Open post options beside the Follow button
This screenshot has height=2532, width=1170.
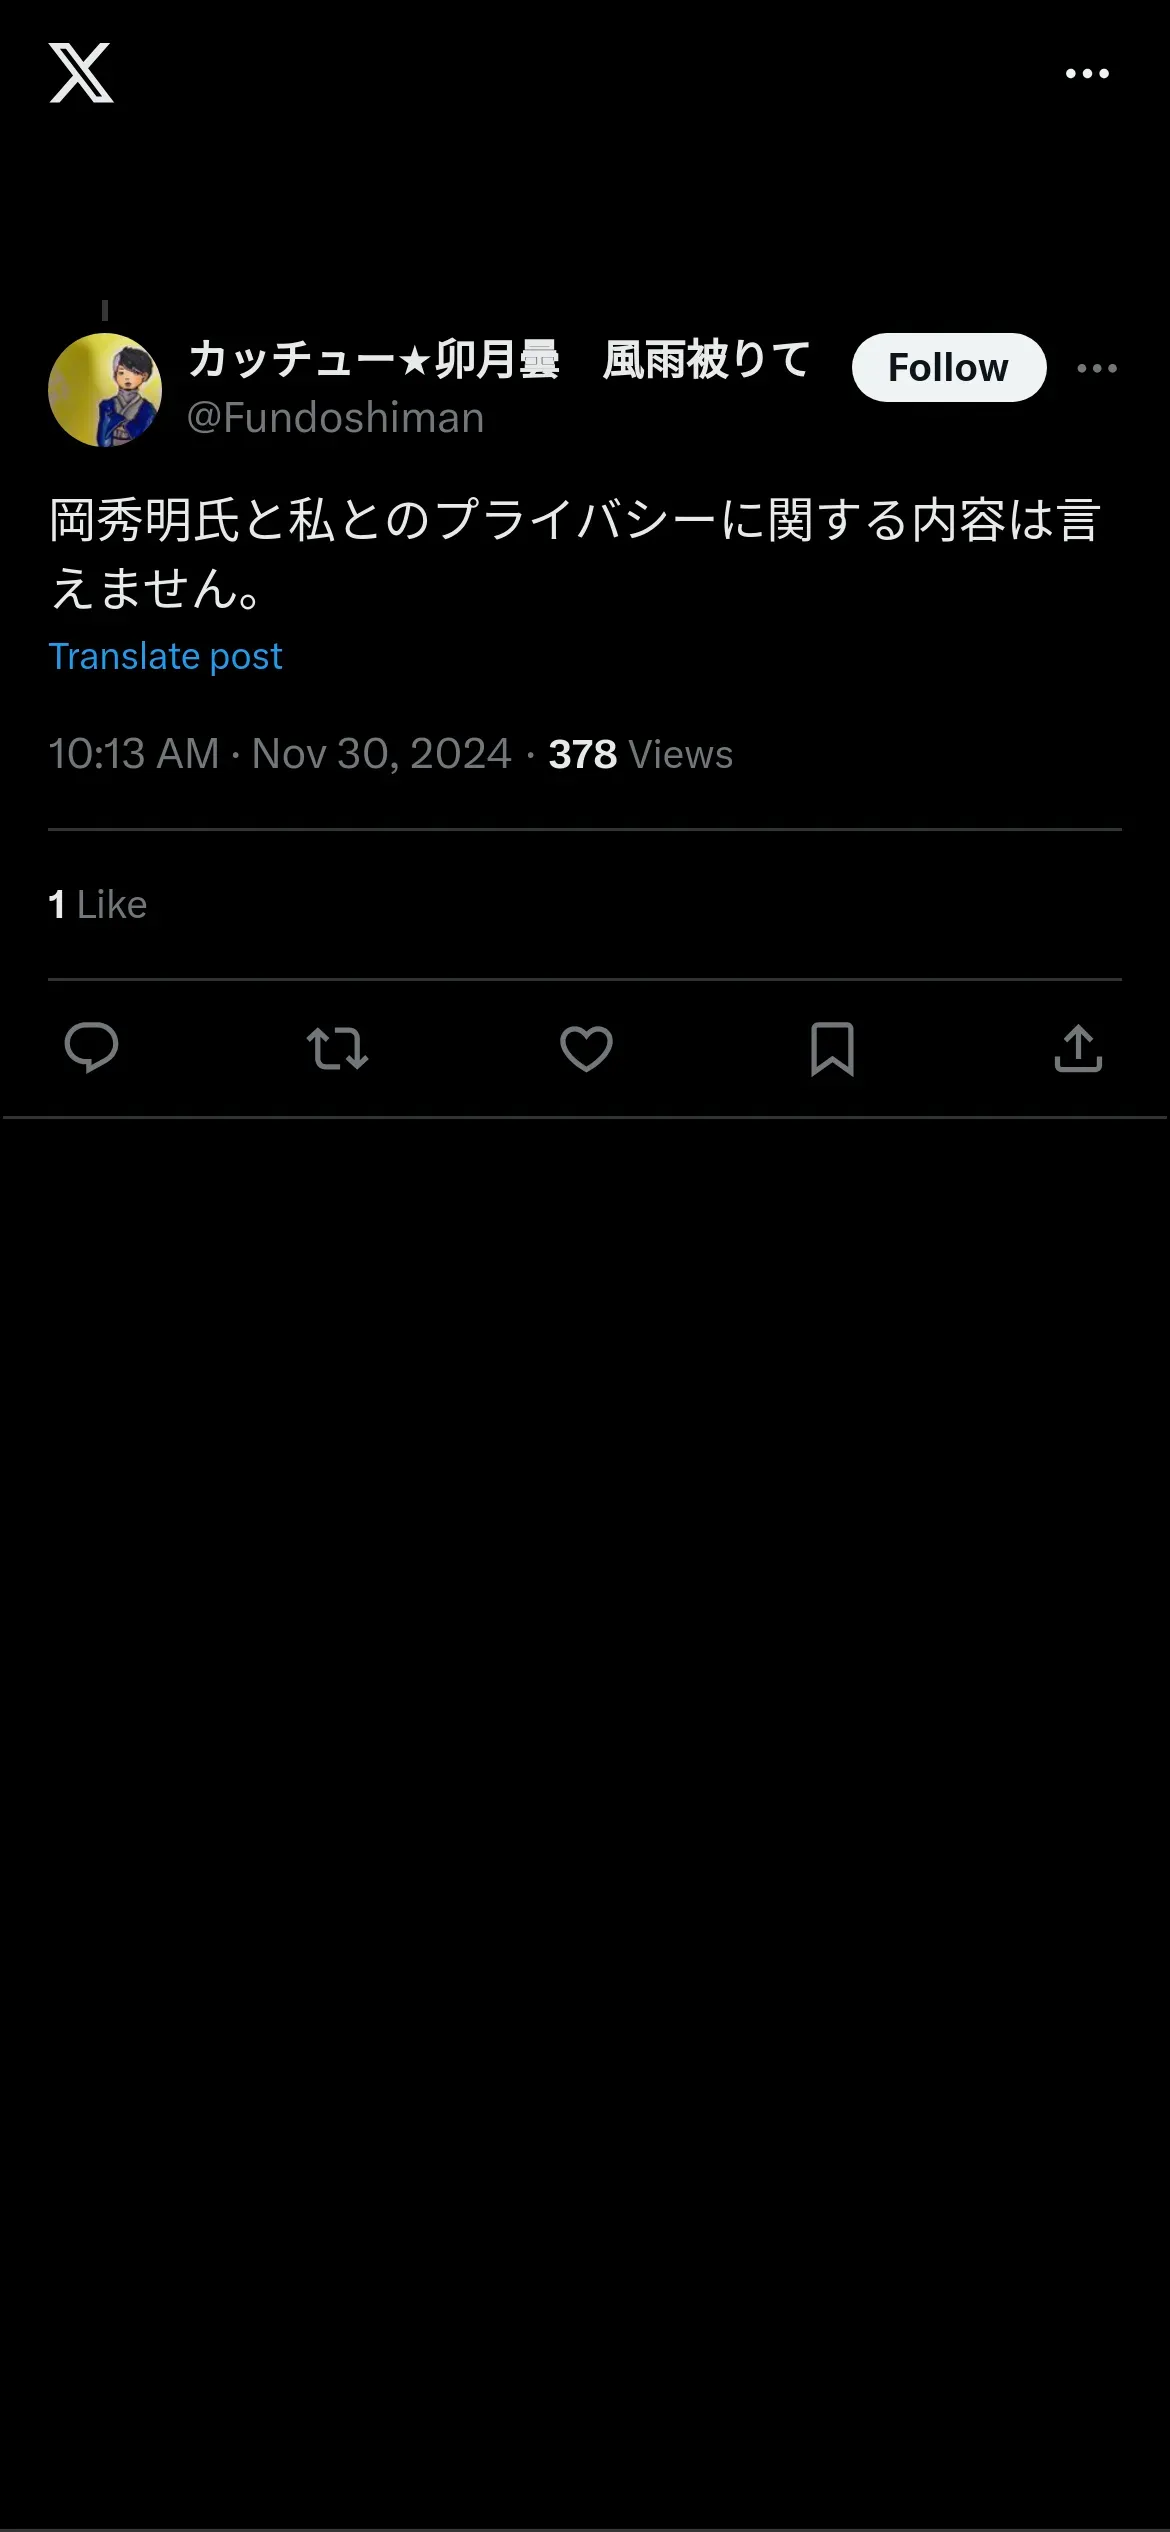[1096, 368]
